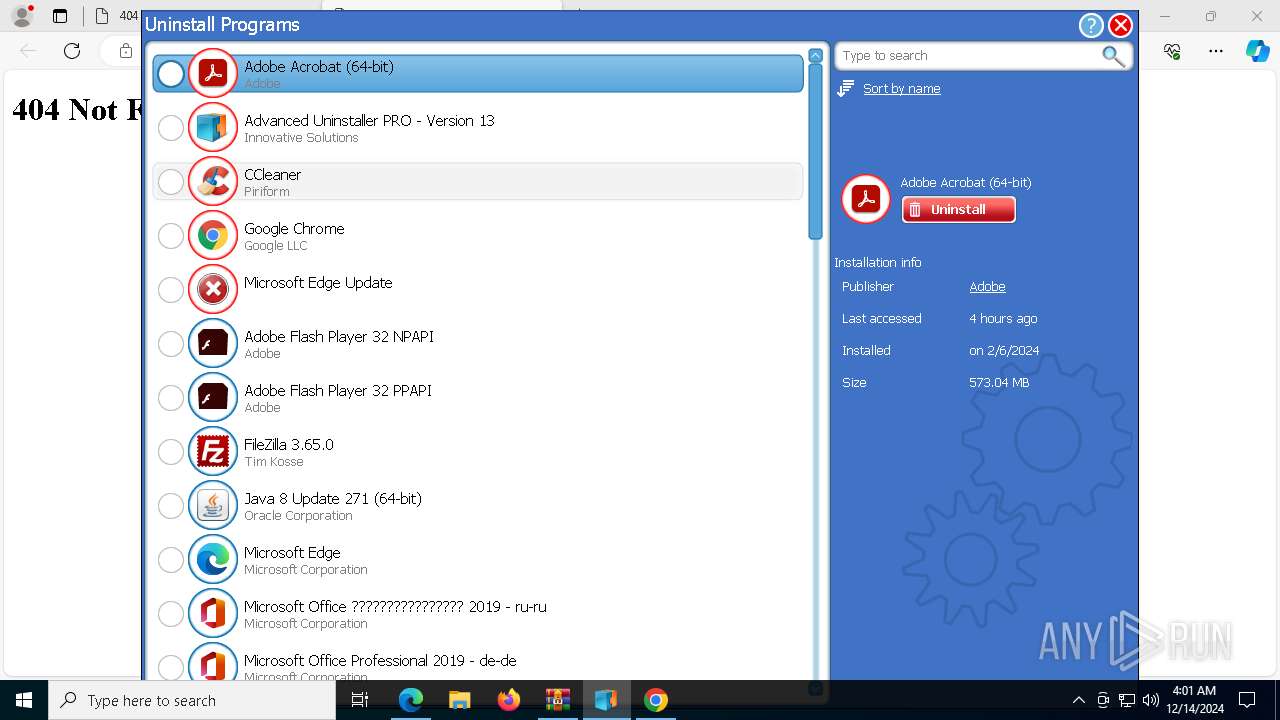Viewport: 1280px width, 720px height.
Task: Select the CCleaner program name
Action: click(x=272, y=175)
